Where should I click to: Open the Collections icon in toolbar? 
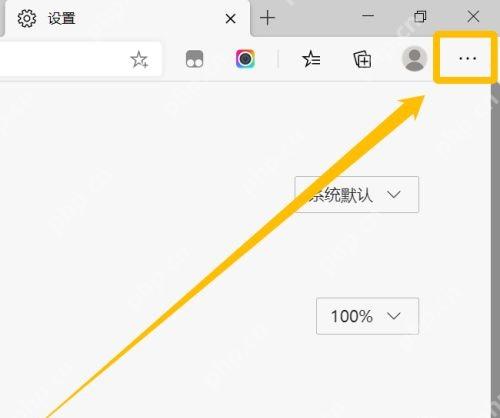click(x=362, y=59)
